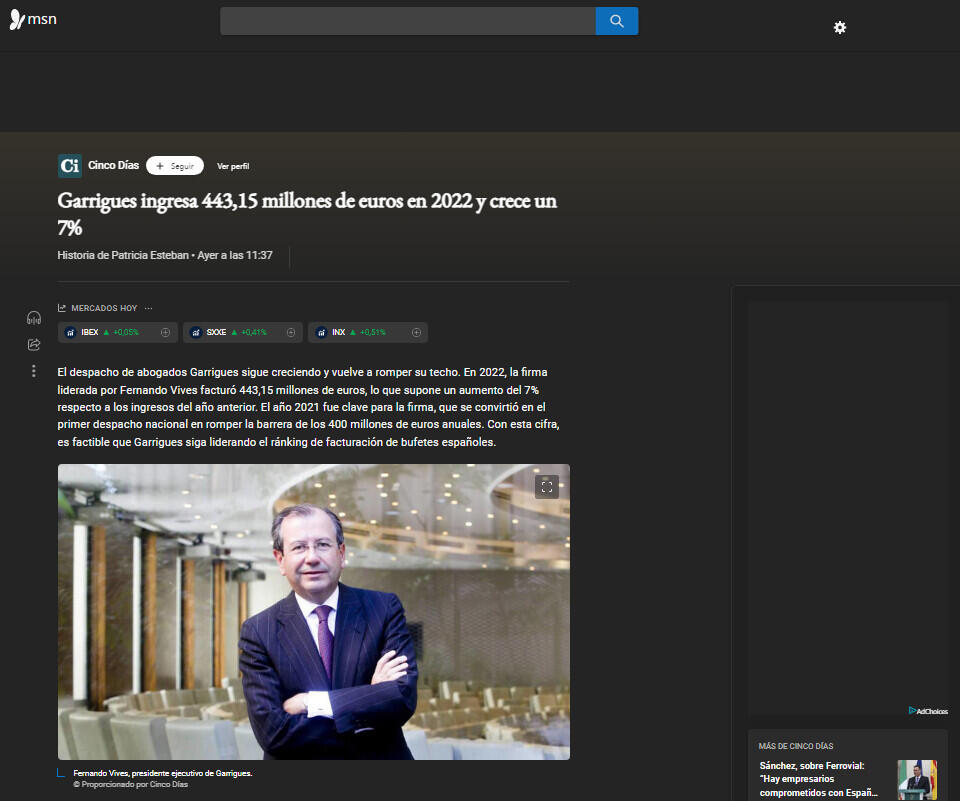Add SXXE to watchlist with plus

(x=291, y=332)
